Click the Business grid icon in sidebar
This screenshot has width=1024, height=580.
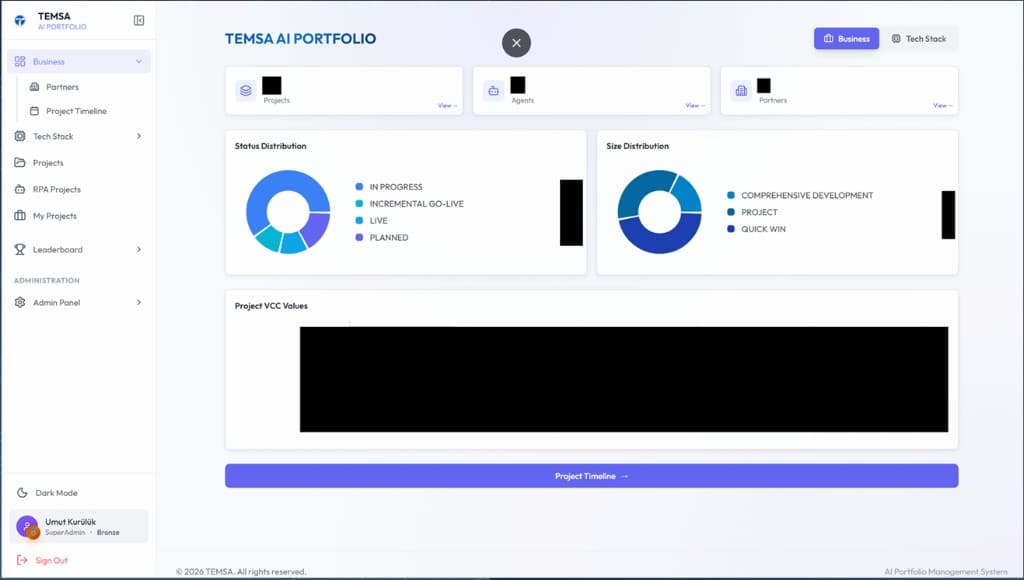coord(20,61)
